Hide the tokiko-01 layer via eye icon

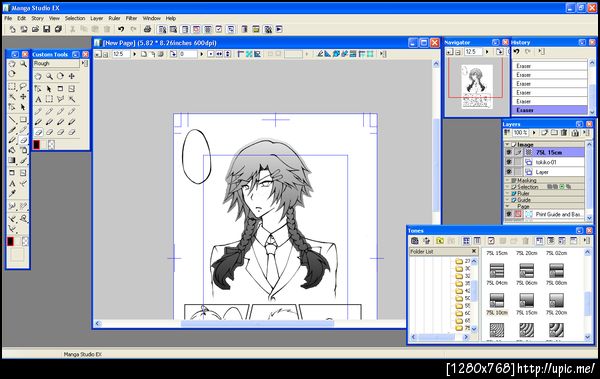pos(509,162)
